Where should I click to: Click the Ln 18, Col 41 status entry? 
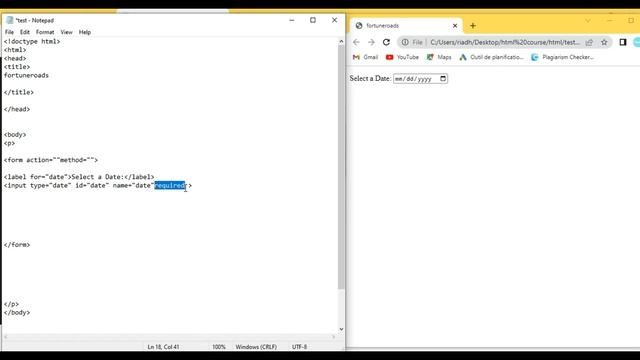(x=163, y=347)
